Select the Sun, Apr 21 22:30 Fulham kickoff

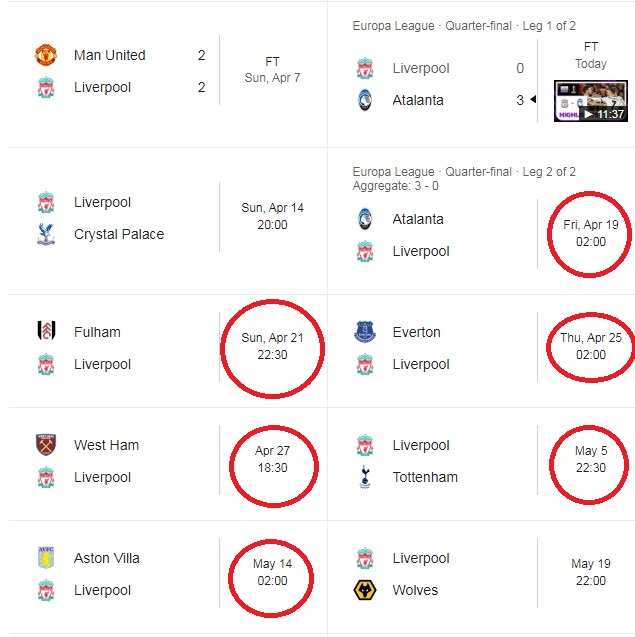(x=272, y=346)
